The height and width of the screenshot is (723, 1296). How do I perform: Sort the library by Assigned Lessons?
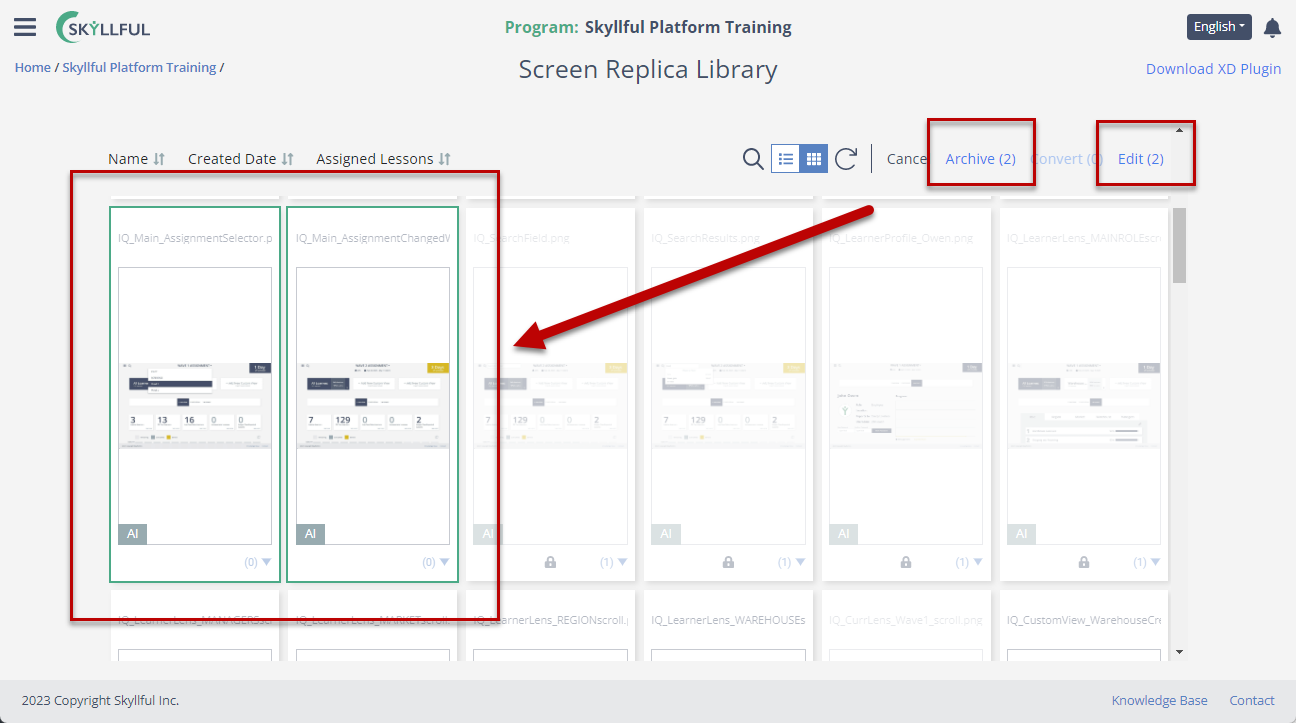click(x=384, y=159)
